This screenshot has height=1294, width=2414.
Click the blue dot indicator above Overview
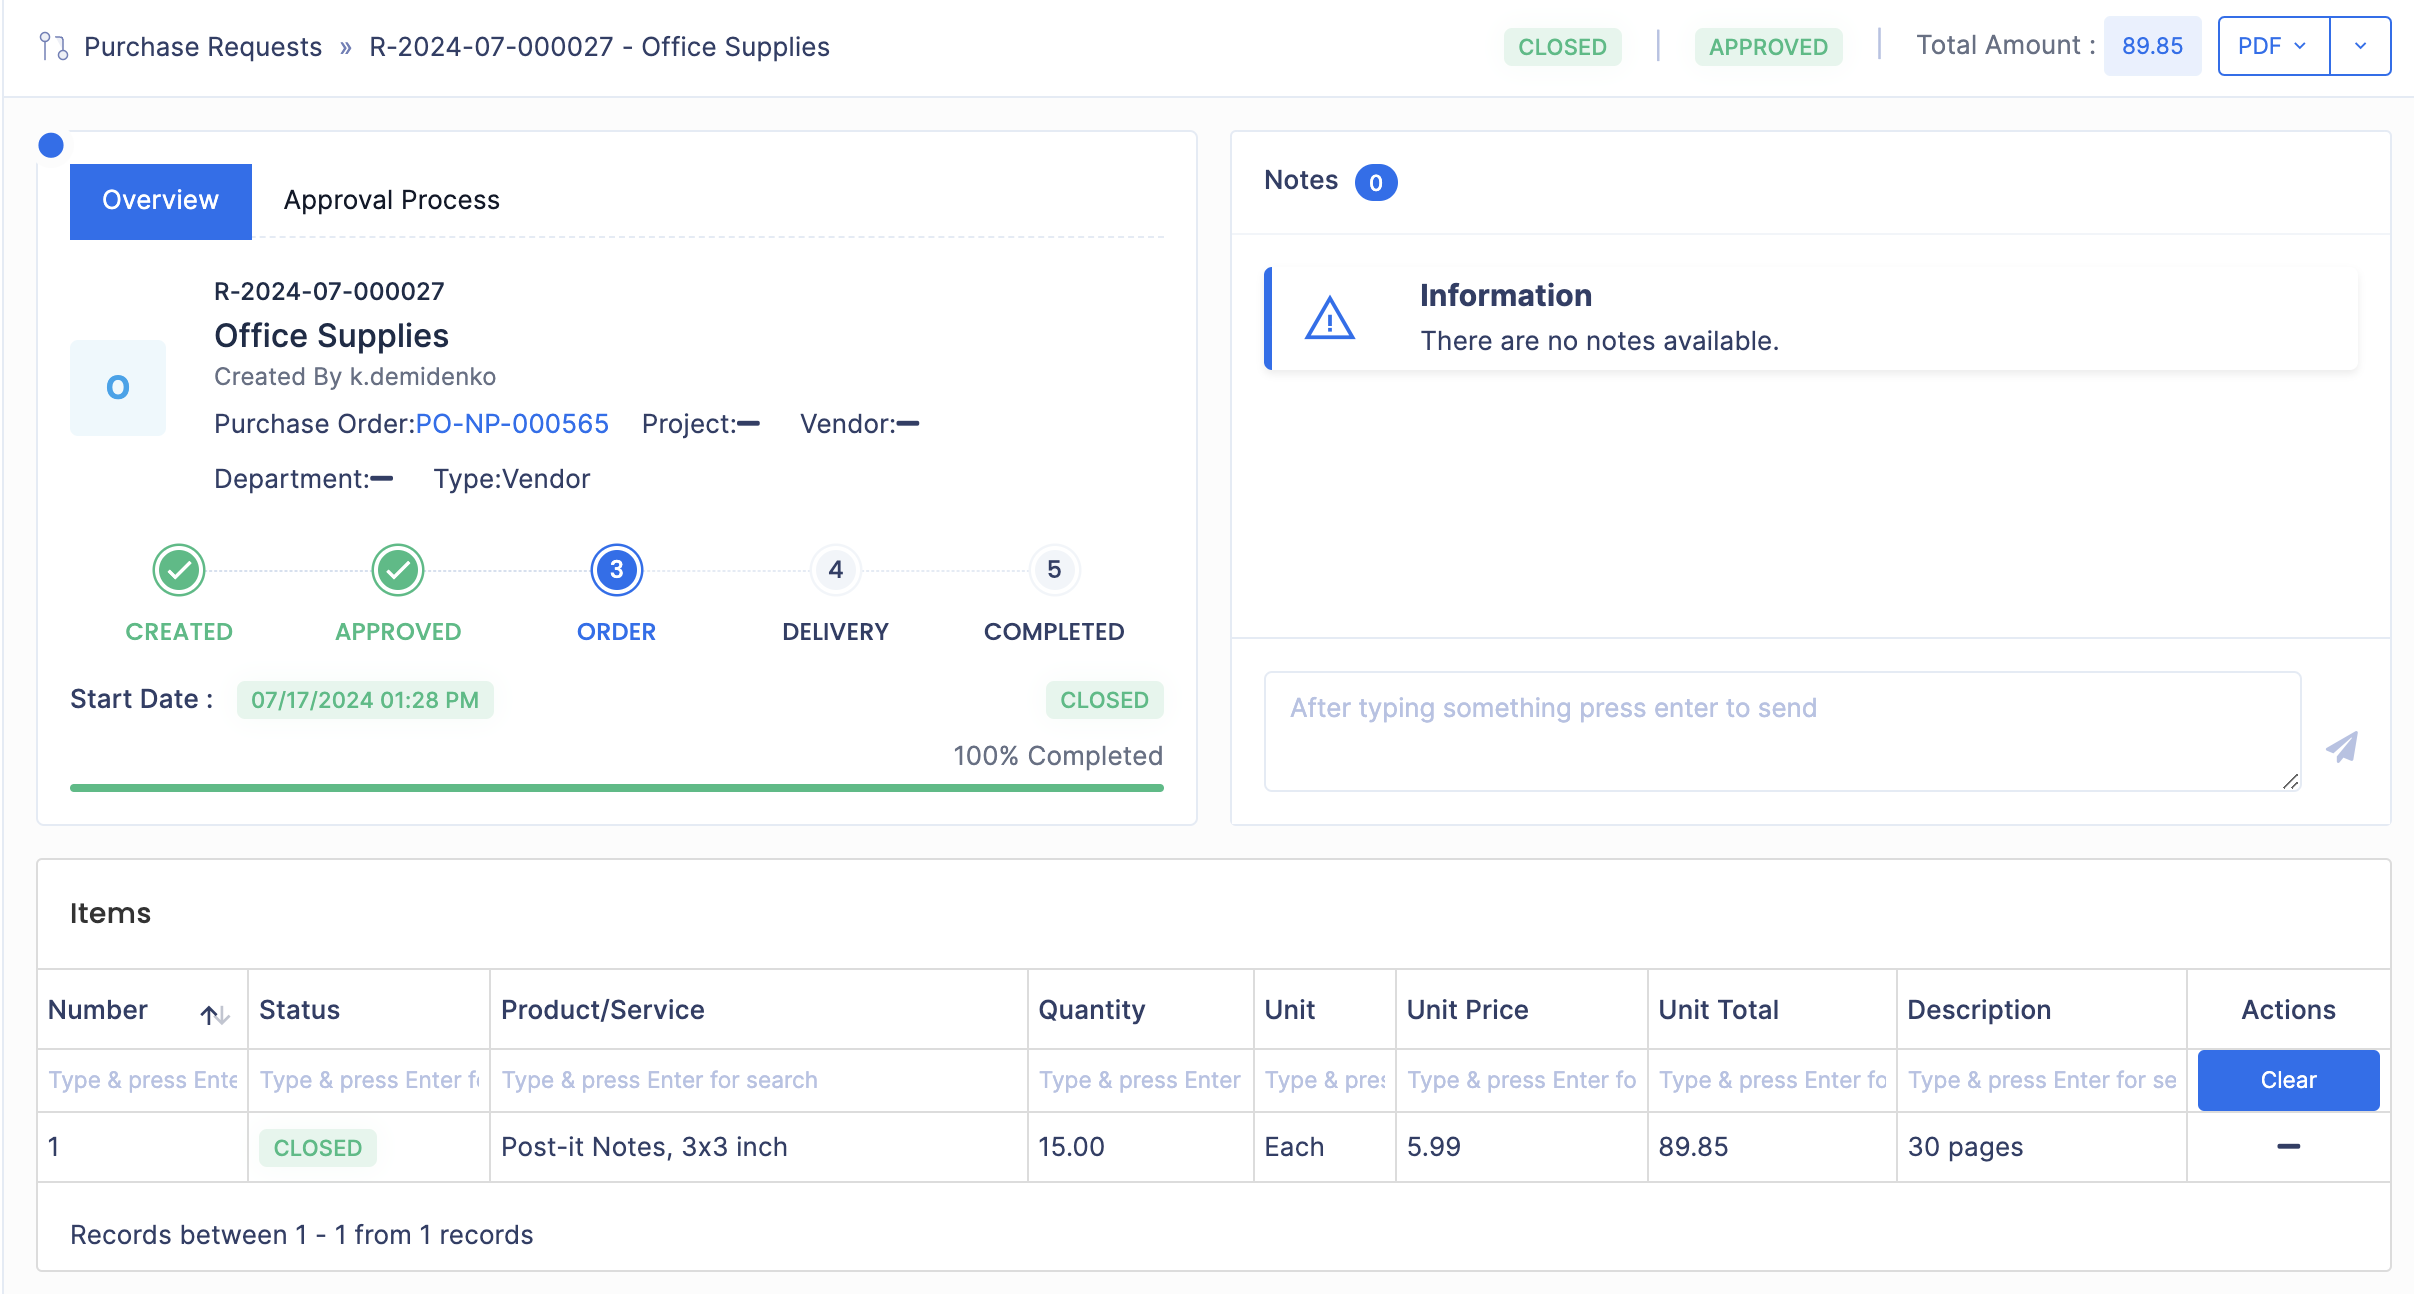tap(51, 145)
